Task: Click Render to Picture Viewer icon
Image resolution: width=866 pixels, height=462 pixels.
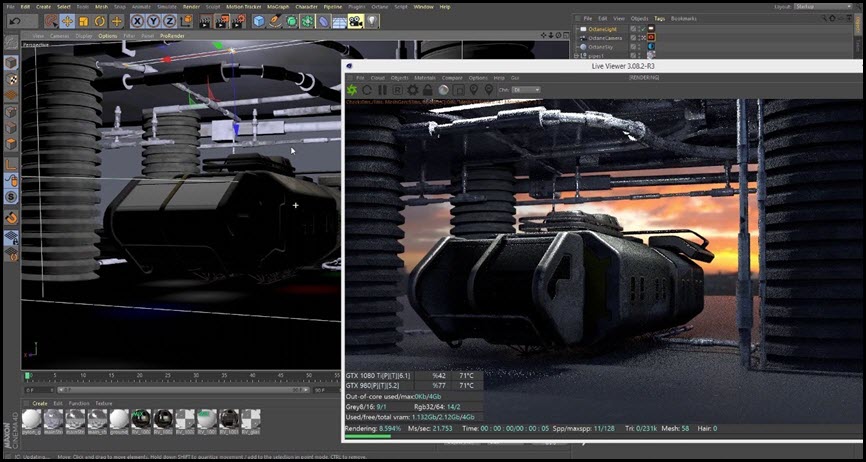Action: 221,21
